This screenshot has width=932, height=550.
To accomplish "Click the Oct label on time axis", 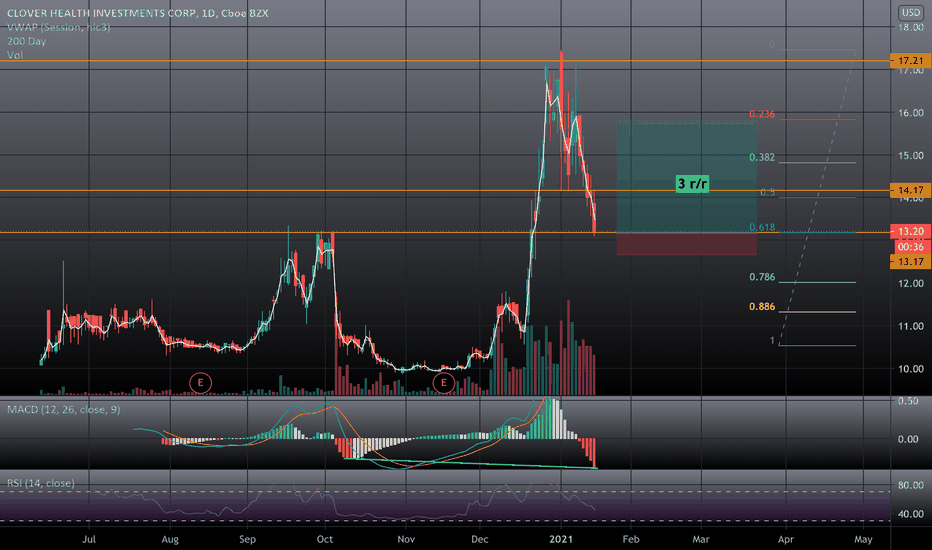I will (x=325, y=539).
